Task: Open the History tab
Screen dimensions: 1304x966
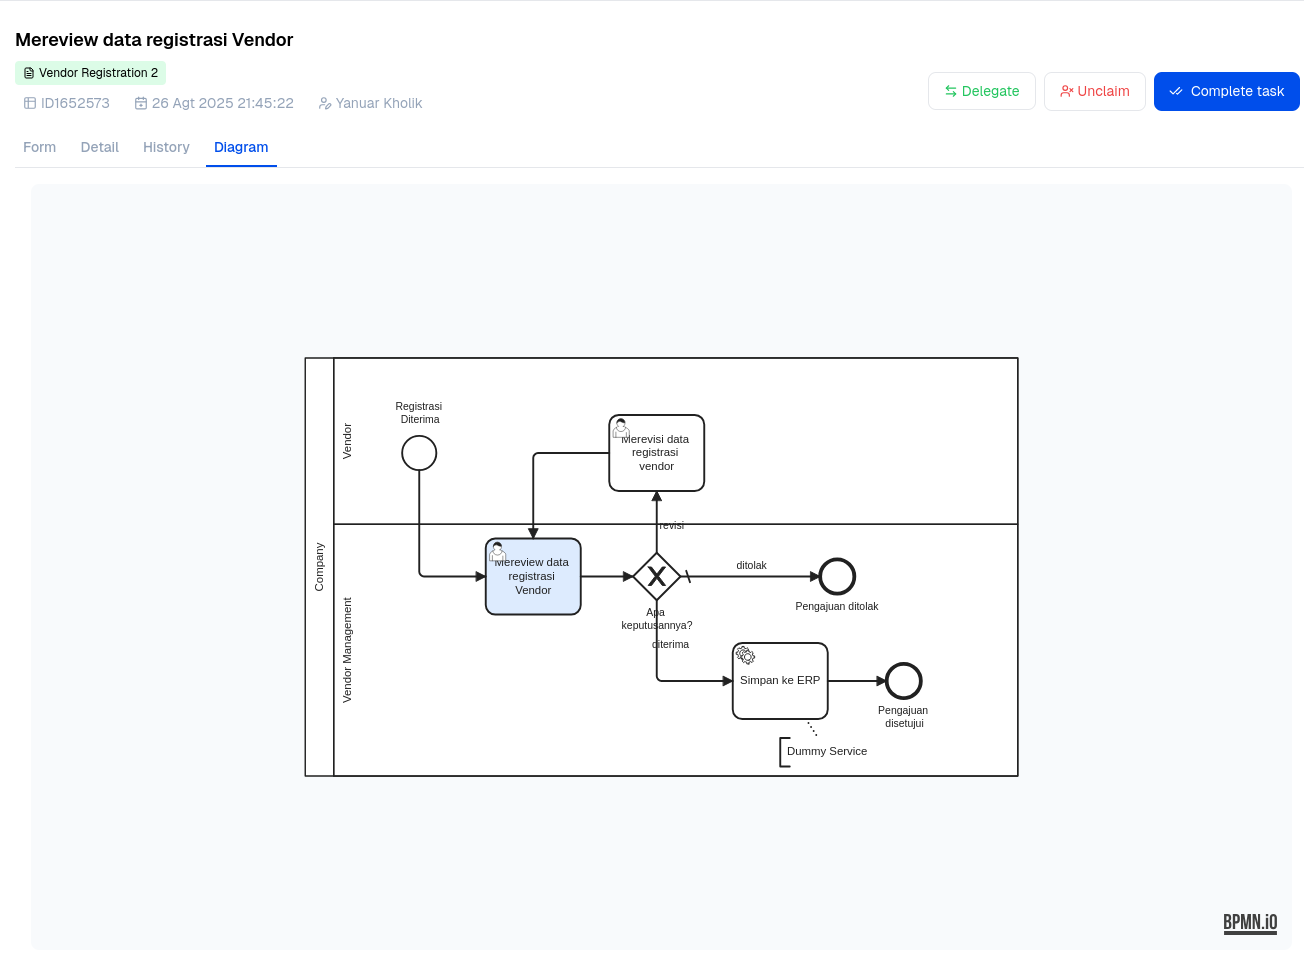Action: (x=166, y=147)
